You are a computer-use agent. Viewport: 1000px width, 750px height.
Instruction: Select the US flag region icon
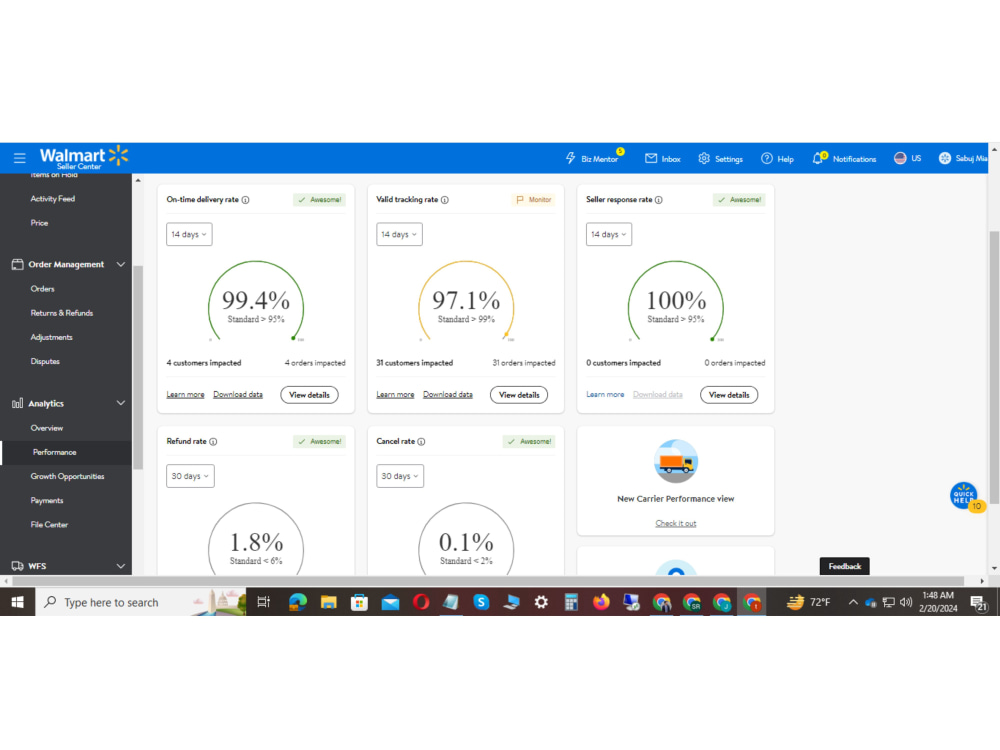[x=900, y=158]
